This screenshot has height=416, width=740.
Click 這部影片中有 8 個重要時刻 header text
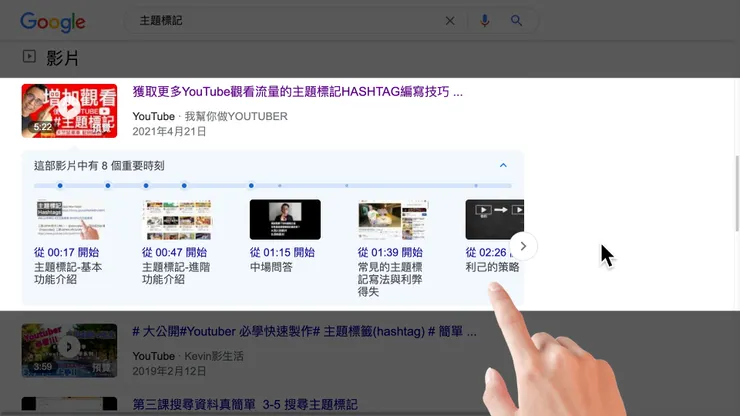pyautogui.click(x=99, y=166)
